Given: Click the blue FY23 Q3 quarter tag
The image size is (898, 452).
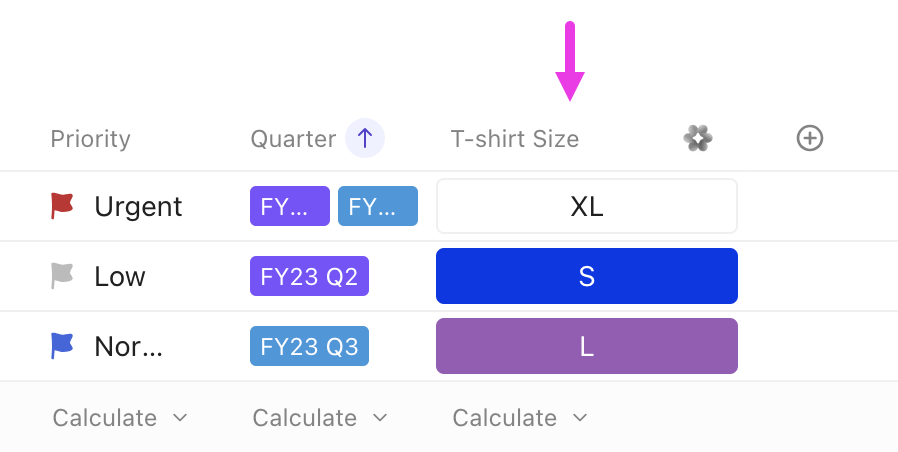Looking at the screenshot, I should point(309,346).
